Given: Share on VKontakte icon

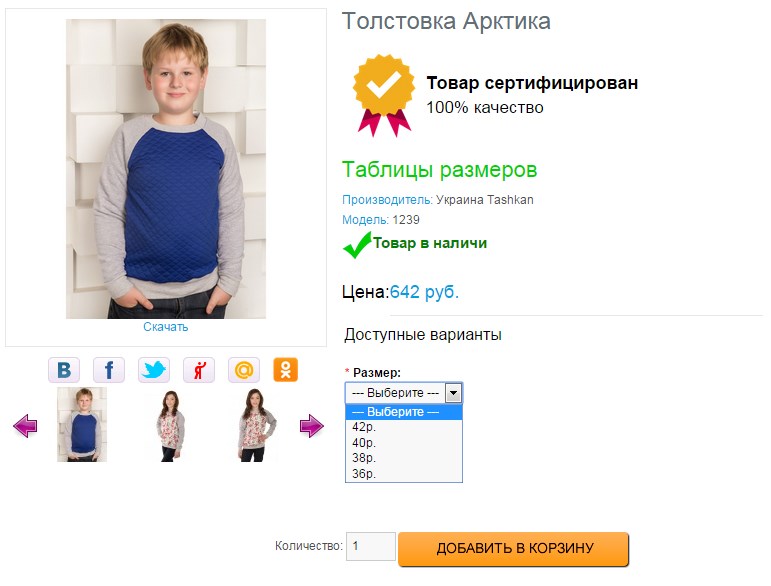Looking at the screenshot, I should coord(64,370).
